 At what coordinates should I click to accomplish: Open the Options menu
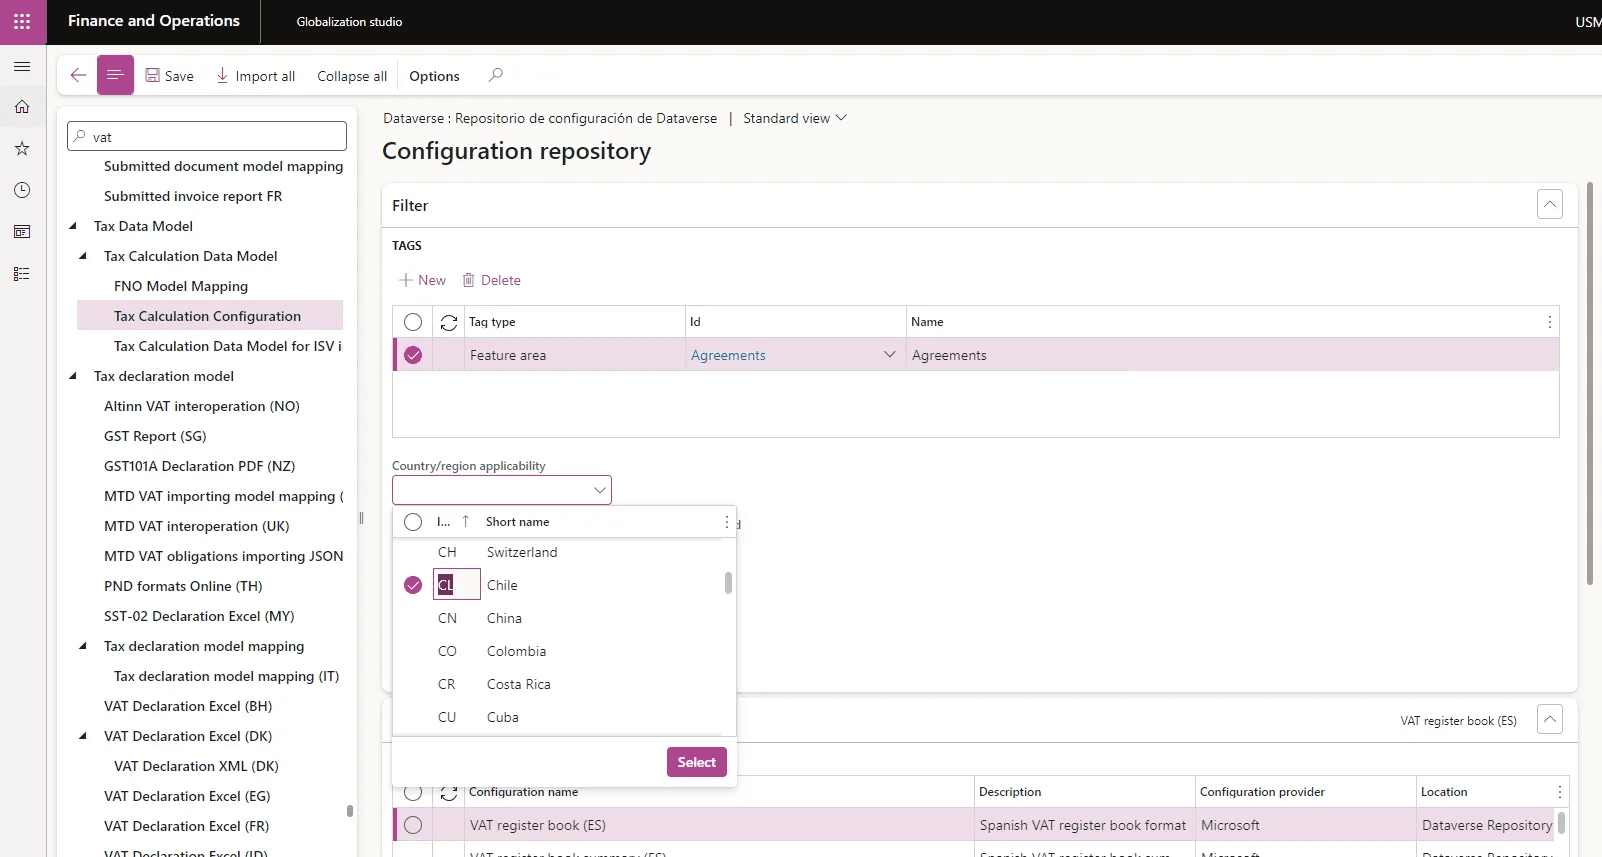pos(434,76)
